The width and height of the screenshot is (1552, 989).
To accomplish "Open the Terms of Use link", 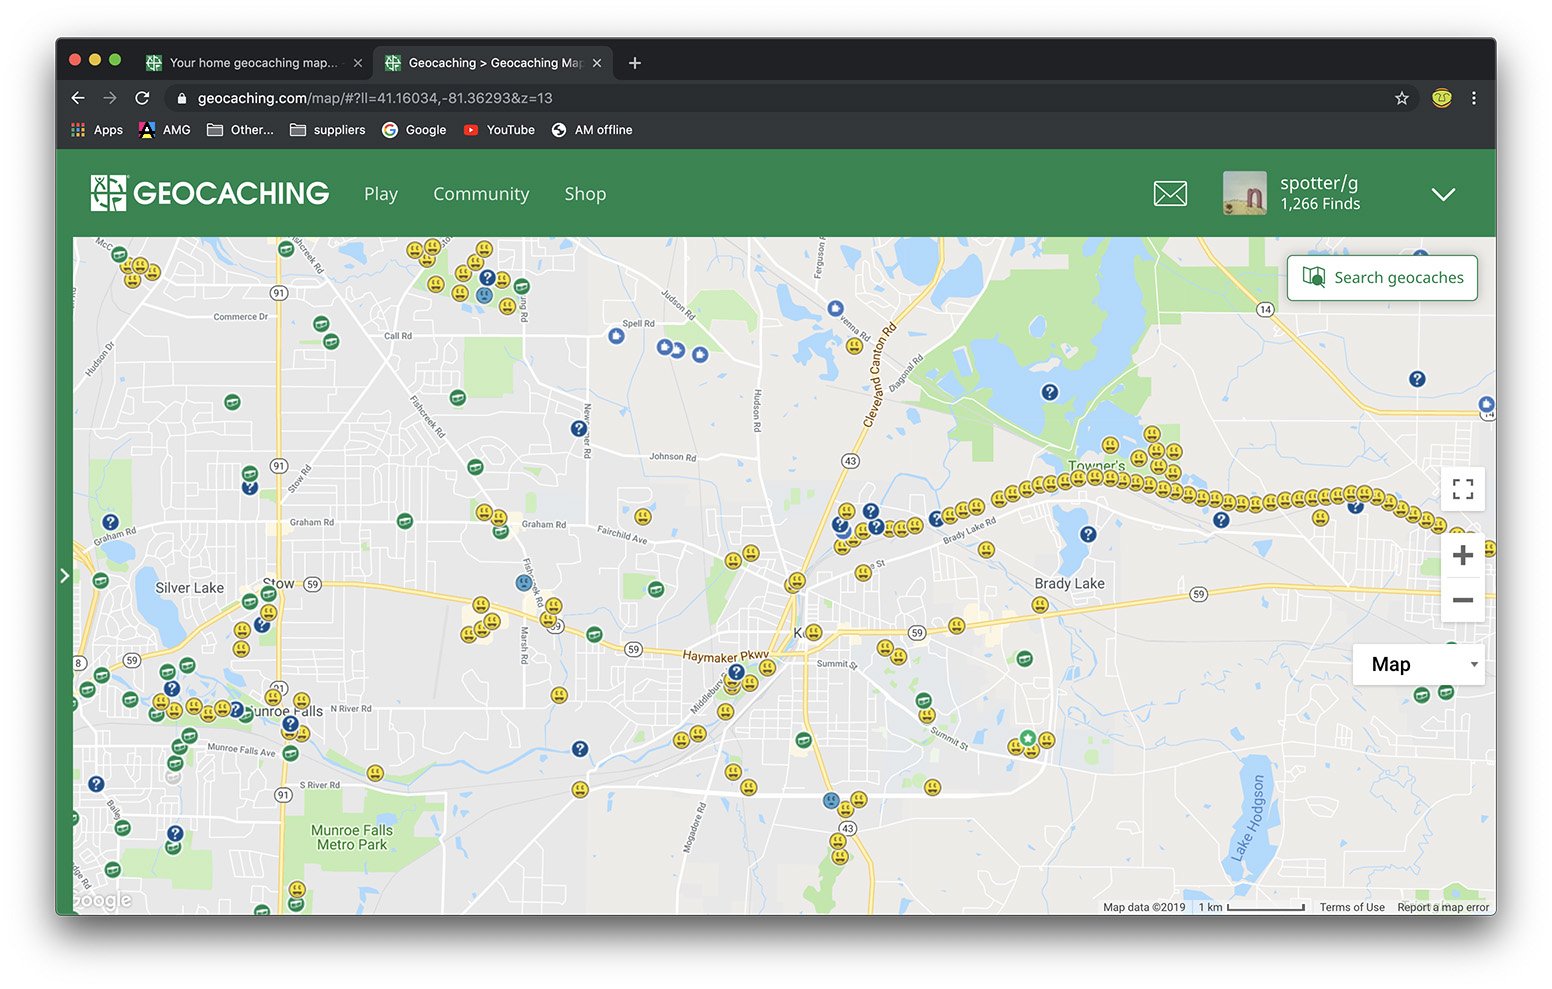I will click(x=1351, y=907).
